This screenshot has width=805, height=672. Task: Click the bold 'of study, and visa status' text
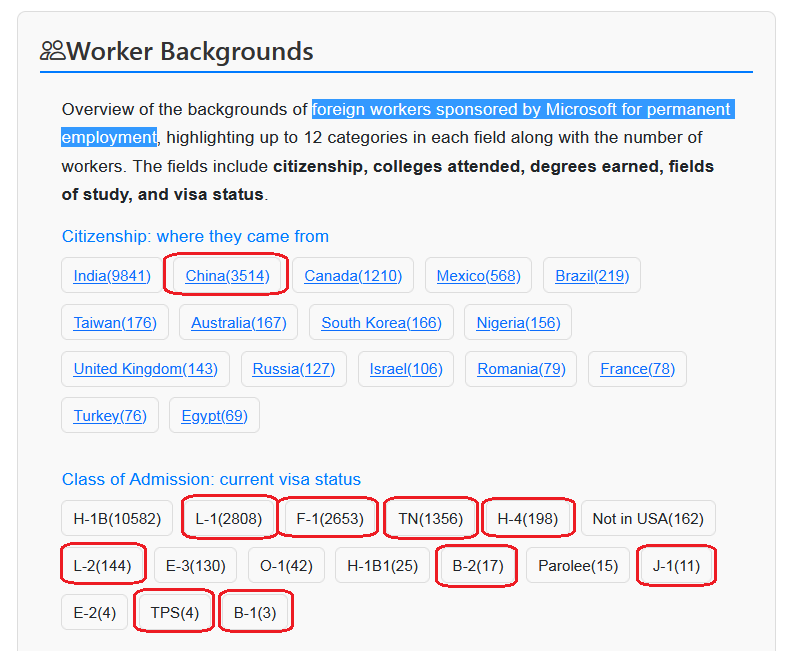pyautogui.click(x=163, y=195)
